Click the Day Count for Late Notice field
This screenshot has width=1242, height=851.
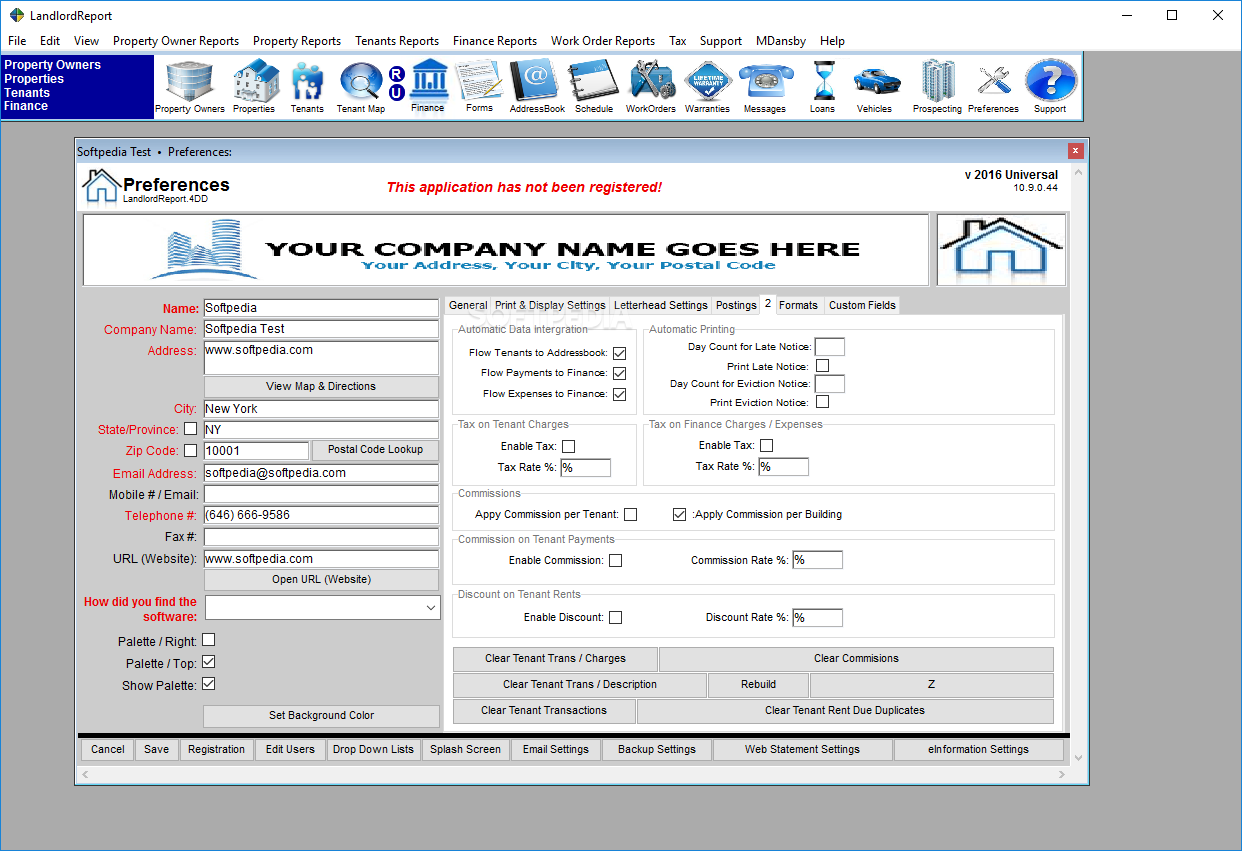tap(830, 347)
